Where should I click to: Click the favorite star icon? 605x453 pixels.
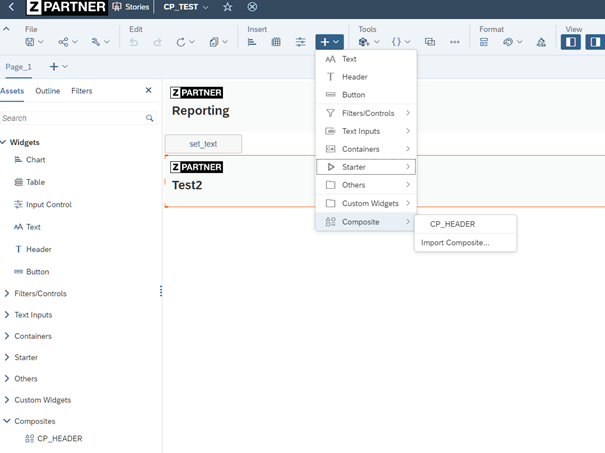click(227, 7)
